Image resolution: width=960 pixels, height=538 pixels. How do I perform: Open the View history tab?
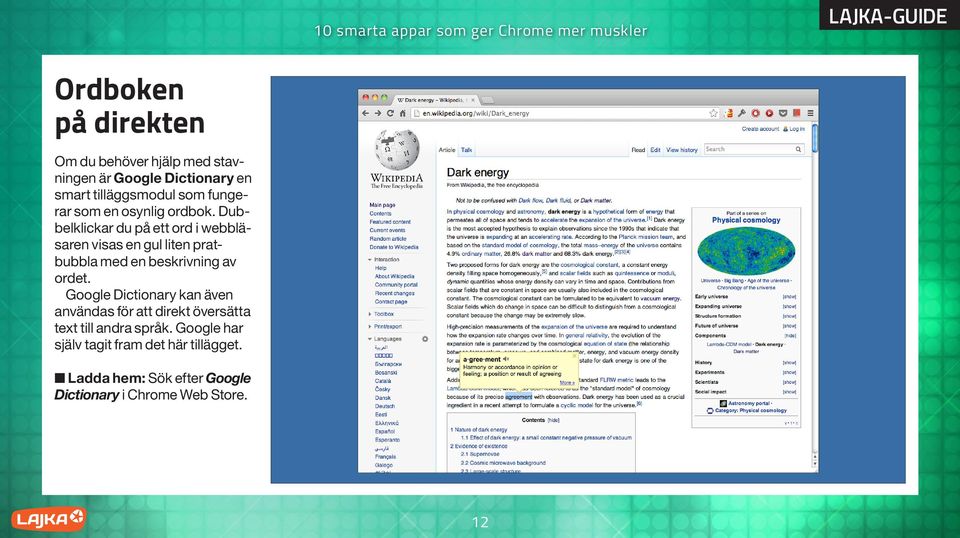681,150
